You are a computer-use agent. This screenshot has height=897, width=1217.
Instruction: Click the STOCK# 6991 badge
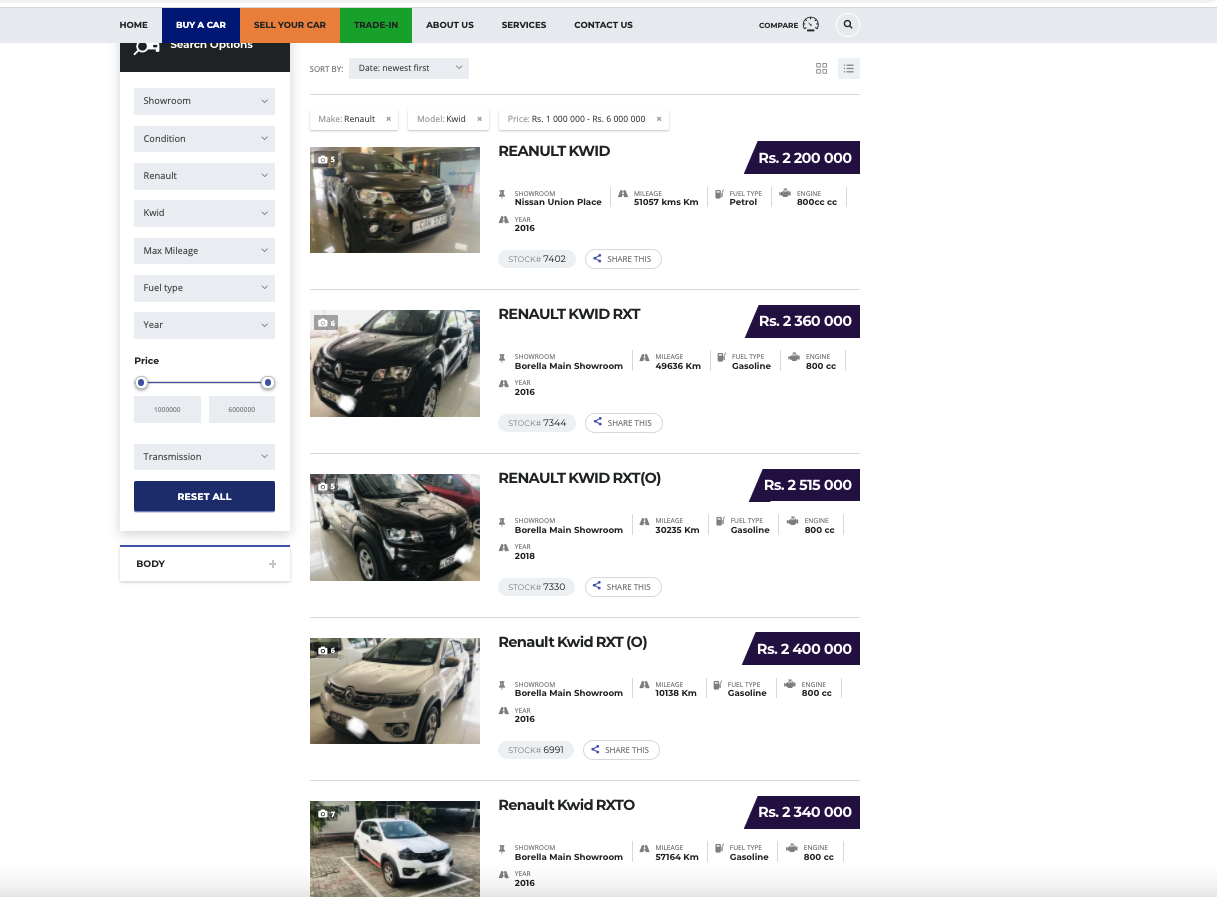point(536,750)
